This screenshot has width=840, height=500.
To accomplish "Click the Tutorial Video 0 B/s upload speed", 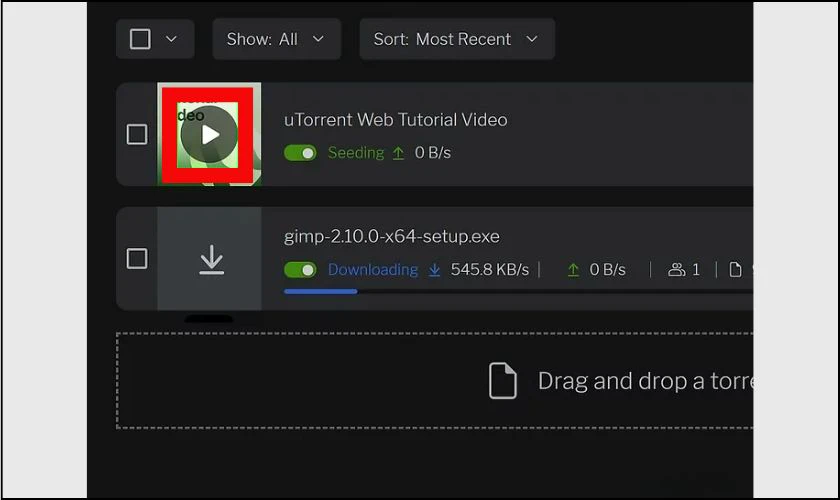I will point(433,153).
